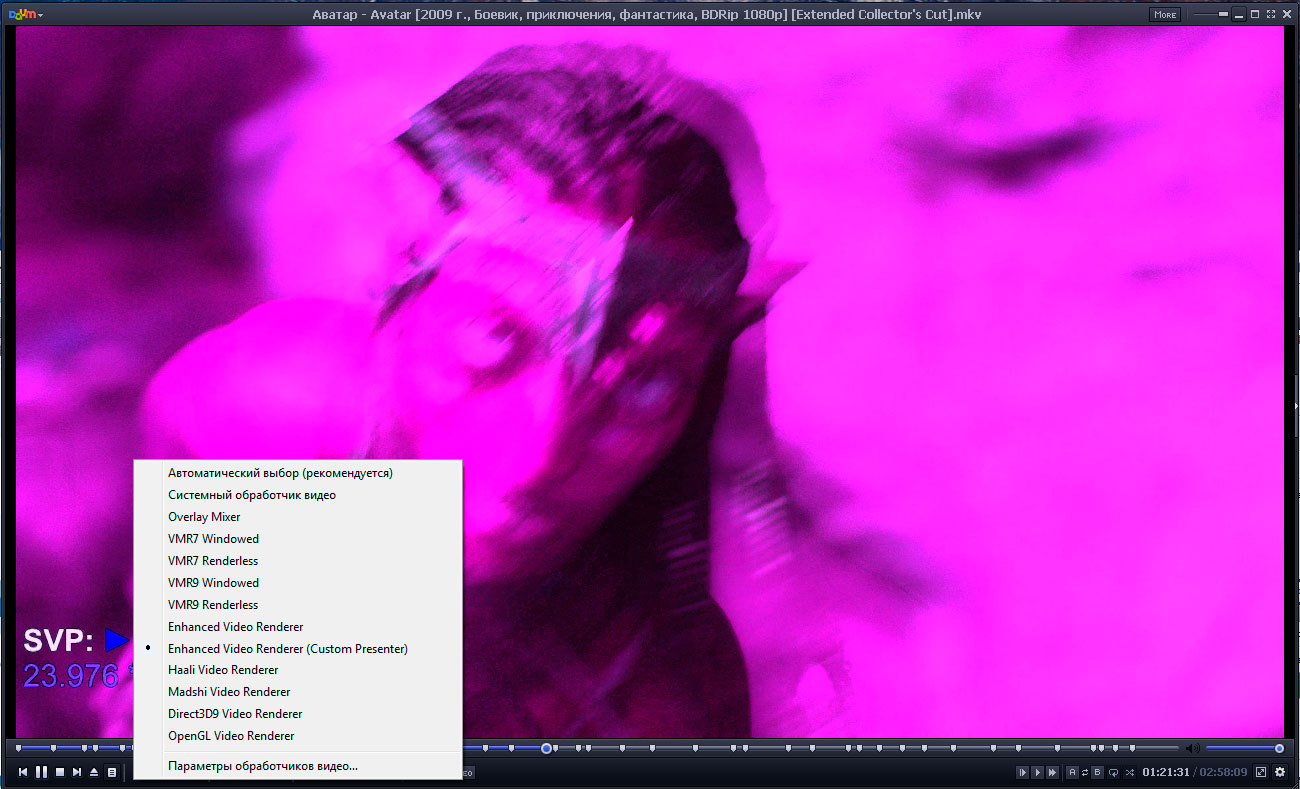Open the playlist icon
The width and height of the screenshot is (1300, 789).
112,772
